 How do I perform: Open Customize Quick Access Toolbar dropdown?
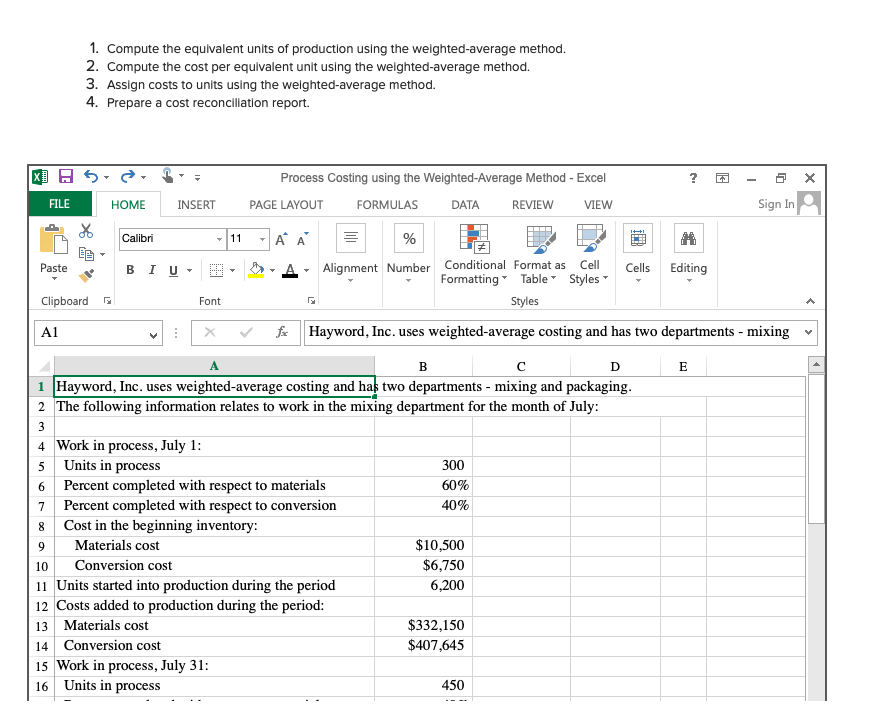coord(198,178)
